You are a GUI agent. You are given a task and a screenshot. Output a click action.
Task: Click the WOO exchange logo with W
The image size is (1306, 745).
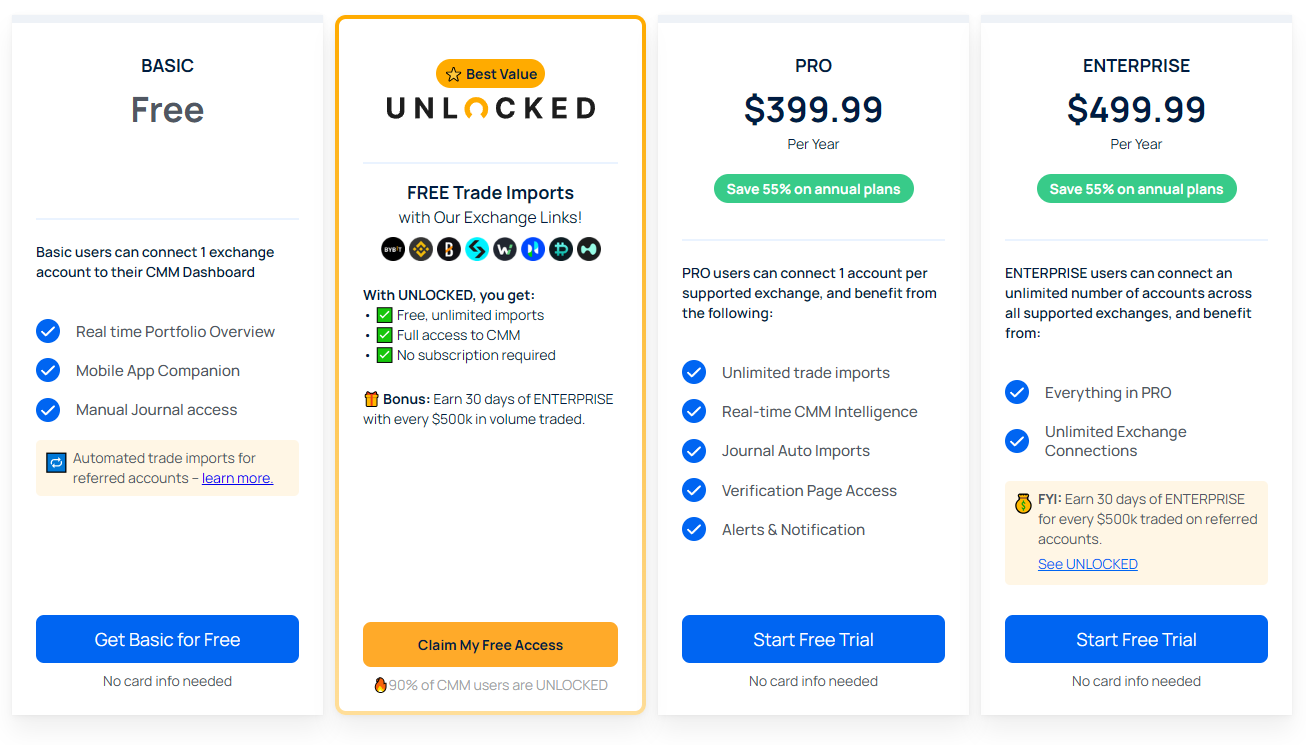pos(505,249)
